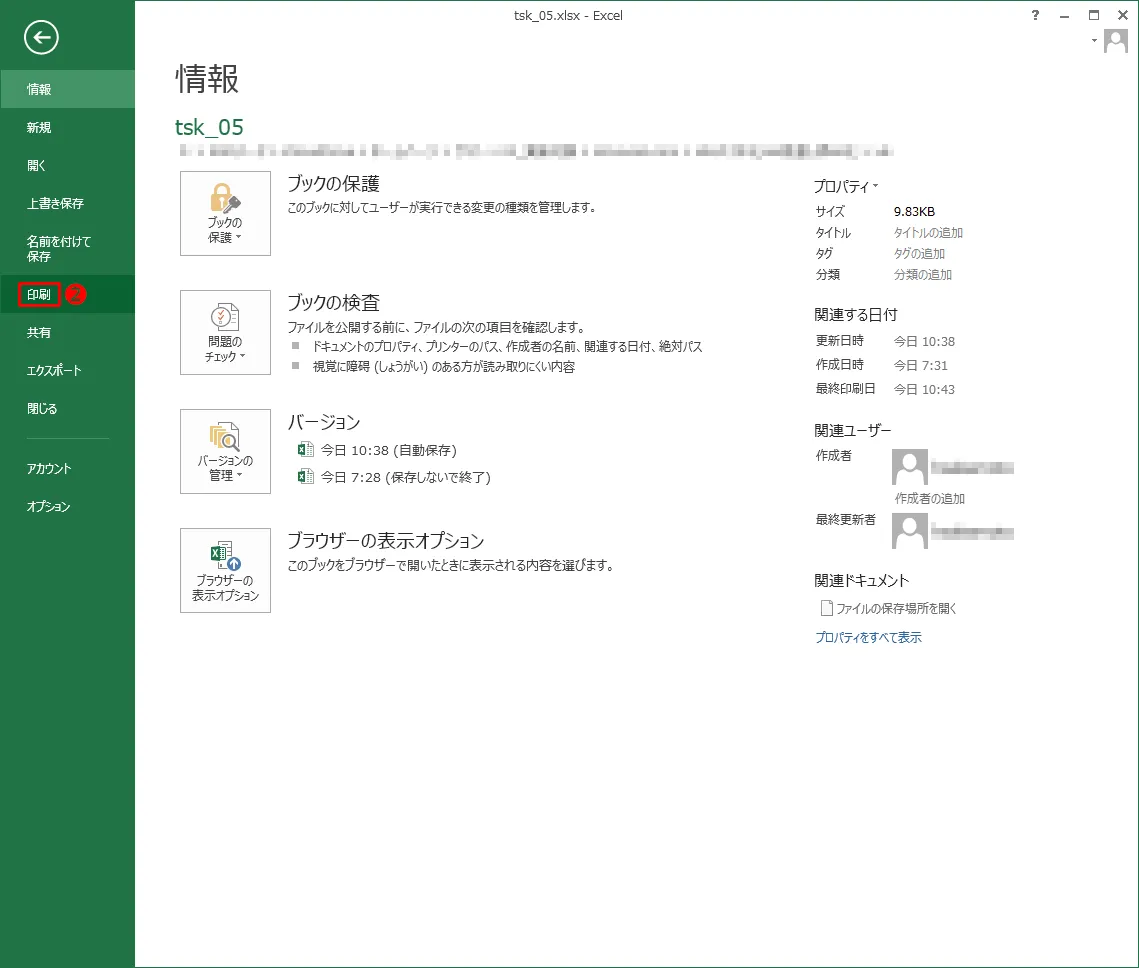Select 新規 in the left sidebar
Screen dimensions: 1139x968
point(67,127)
